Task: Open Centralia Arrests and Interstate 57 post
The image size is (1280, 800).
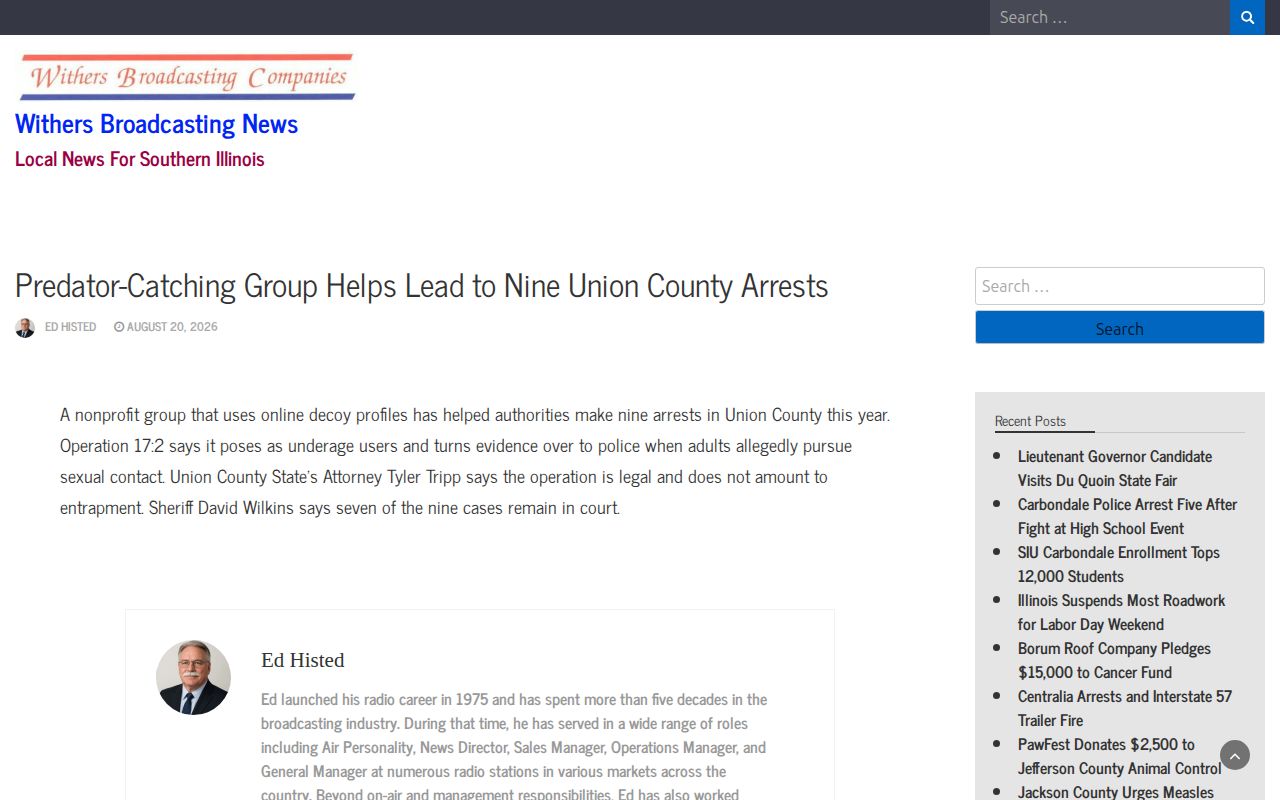Action: click(1125, 708)
